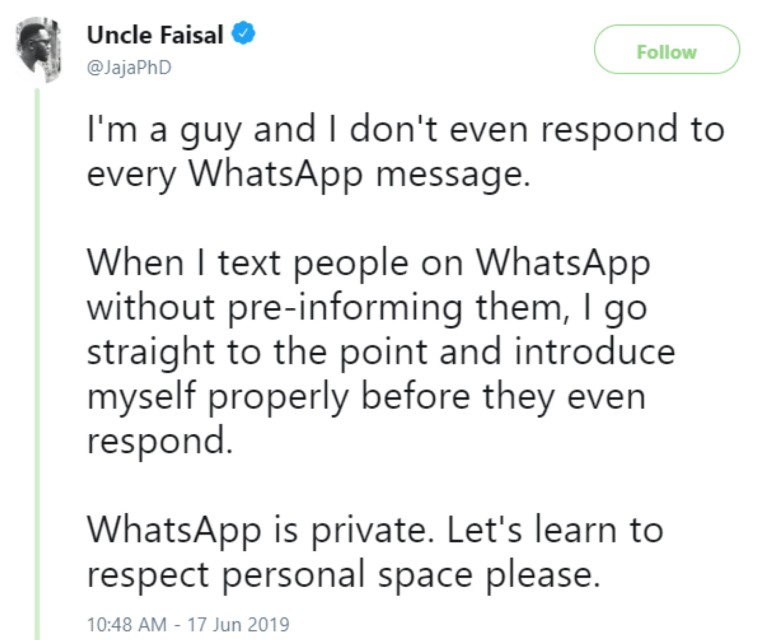Image resolution: width=768 pixels, height=640 pixels.
Task: Follow the Uncle Faisal account
Action: (x=667, y=49)
